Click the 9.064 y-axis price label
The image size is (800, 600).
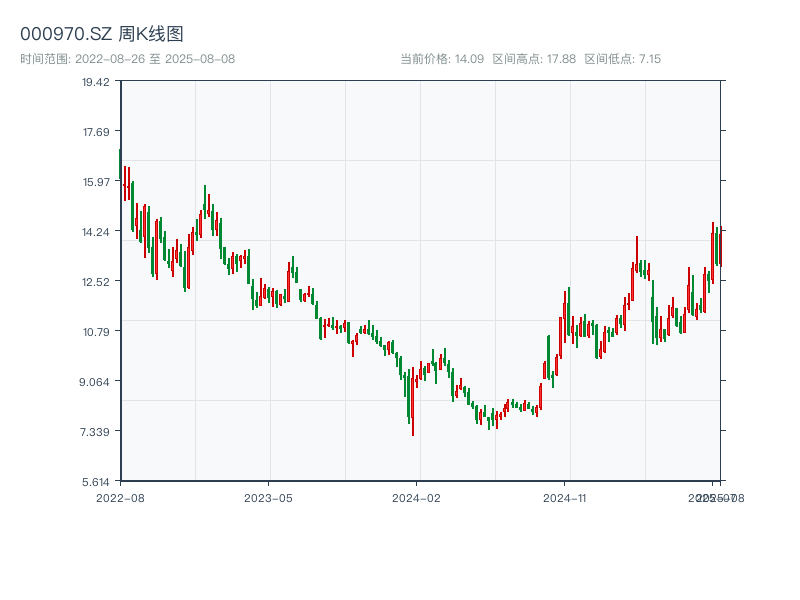(96, 382)
